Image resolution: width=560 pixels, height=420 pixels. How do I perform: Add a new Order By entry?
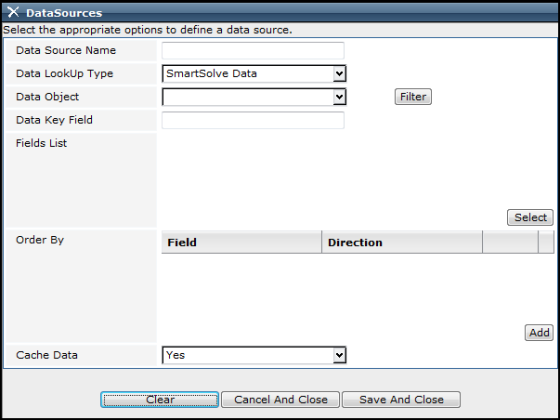[539, 332]
